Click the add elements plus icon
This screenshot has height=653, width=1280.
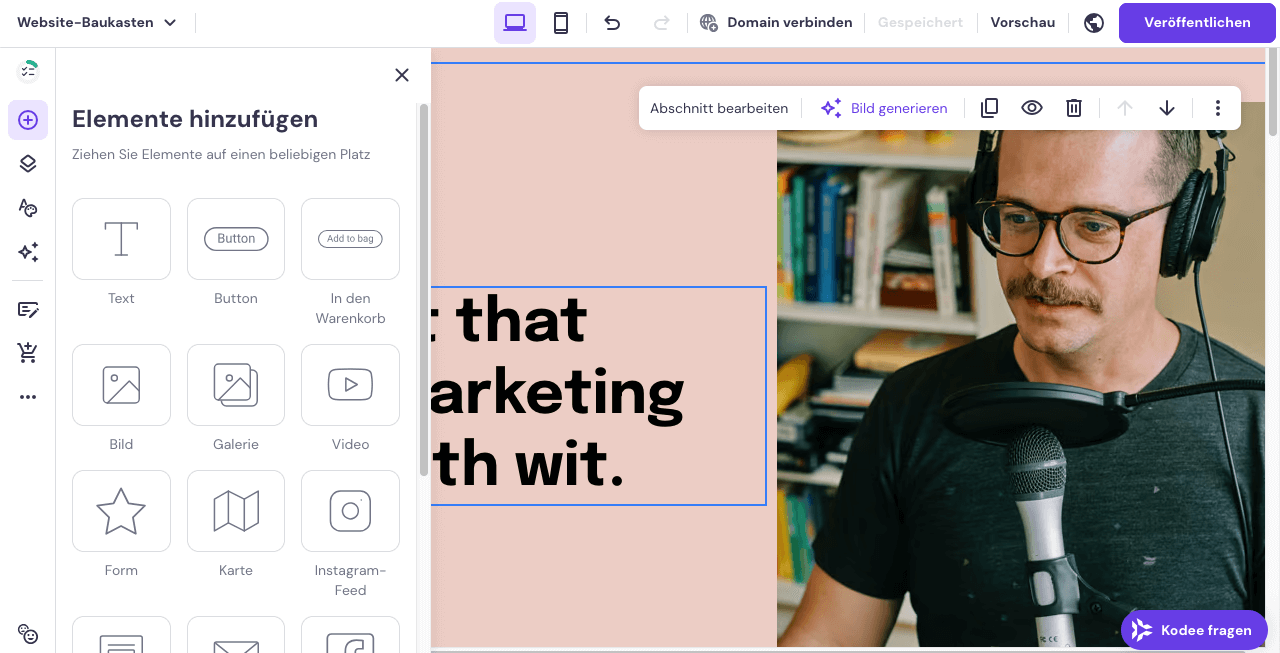pos(28,120)
